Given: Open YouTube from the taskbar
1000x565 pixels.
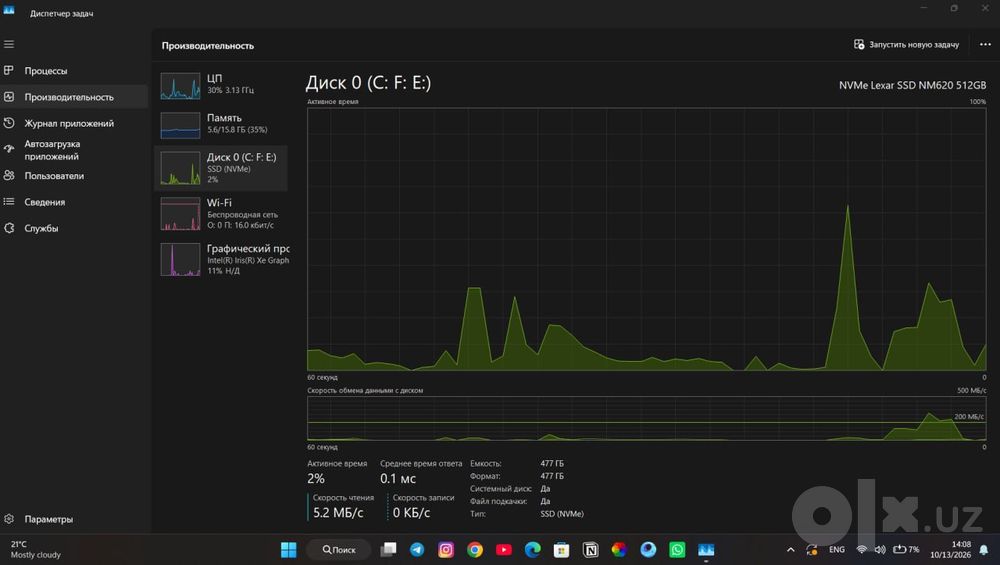Looking at the screenshot, I should click(x=504, y=550).
